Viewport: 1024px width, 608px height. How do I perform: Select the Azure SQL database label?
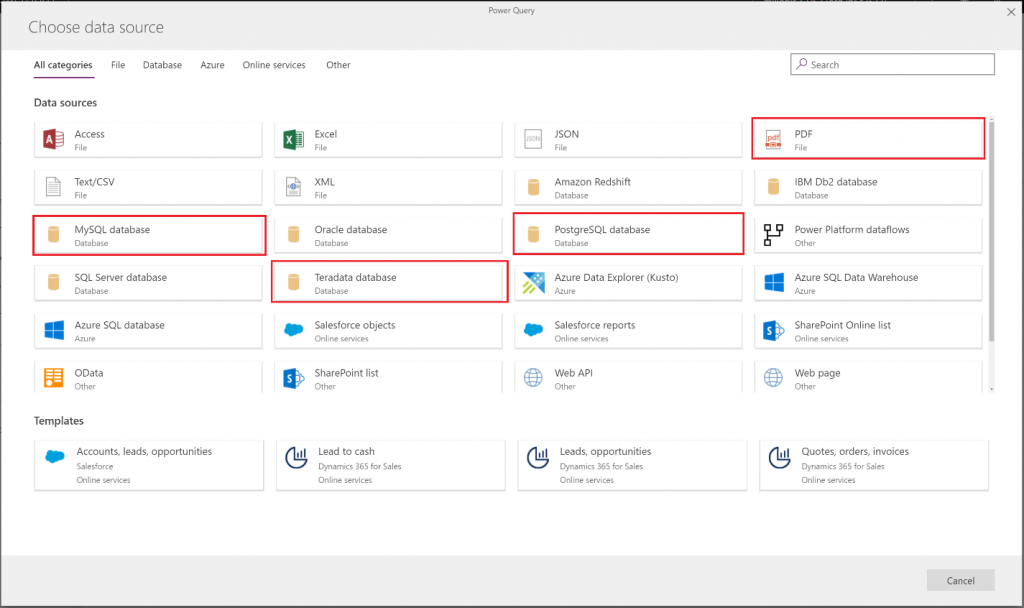[x=120, y=325]
